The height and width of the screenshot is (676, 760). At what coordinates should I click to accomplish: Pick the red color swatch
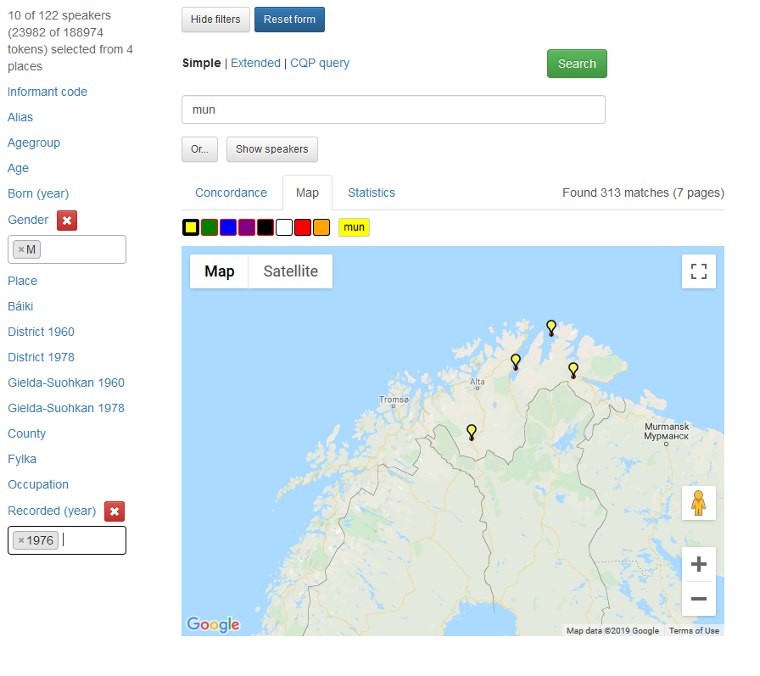click(x=303, y=228)
